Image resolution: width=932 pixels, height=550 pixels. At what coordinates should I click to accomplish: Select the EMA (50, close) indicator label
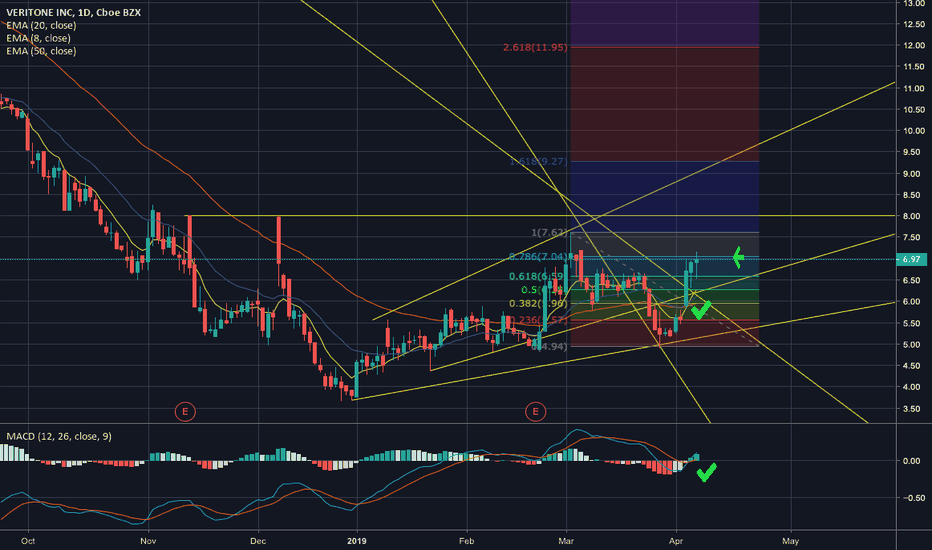41,51
